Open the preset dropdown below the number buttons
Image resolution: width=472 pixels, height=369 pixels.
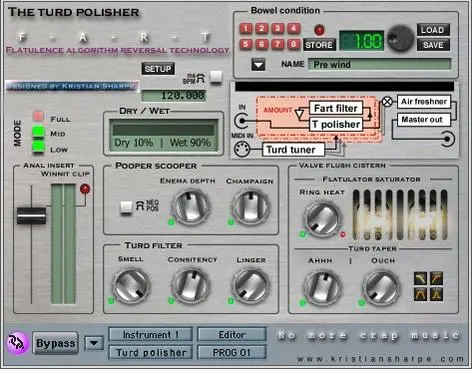point(258,65)
